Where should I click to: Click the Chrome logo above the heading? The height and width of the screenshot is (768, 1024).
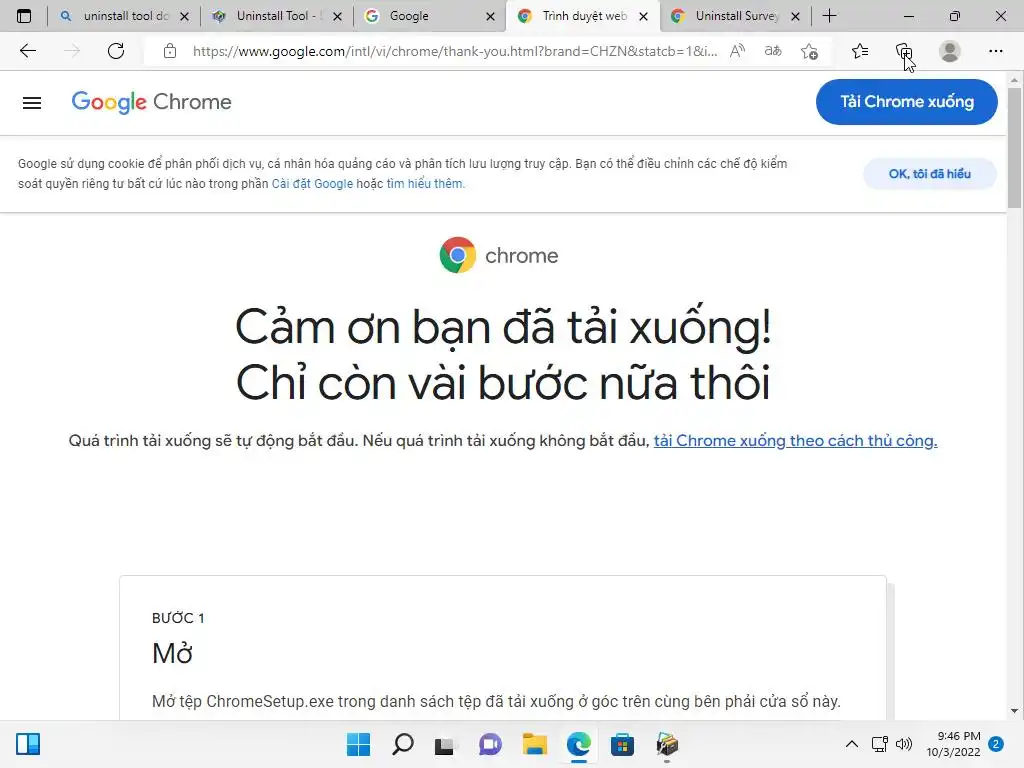click(499, 255)
